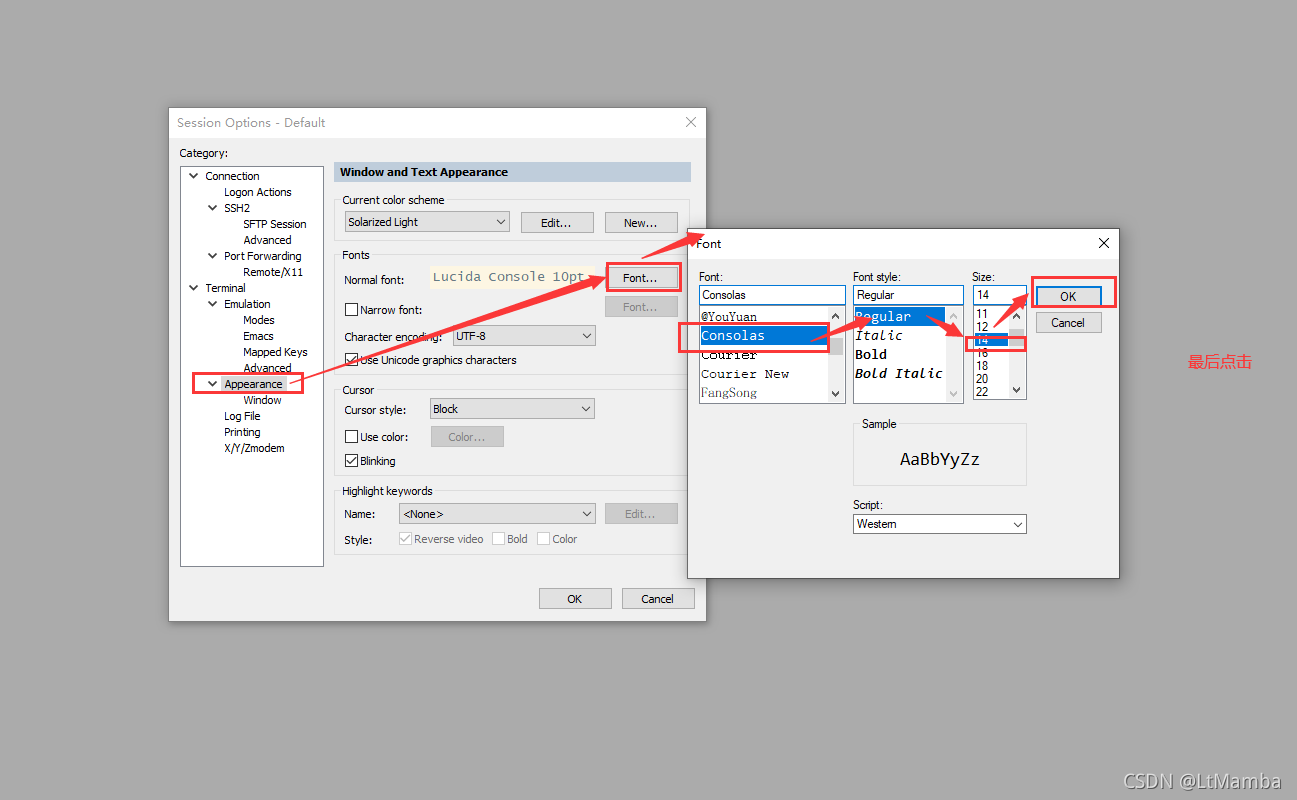The height and width of the screenshot is (800, 1297).
Task: Select Logon Actions in category tree
Action: tap(258, 192)
